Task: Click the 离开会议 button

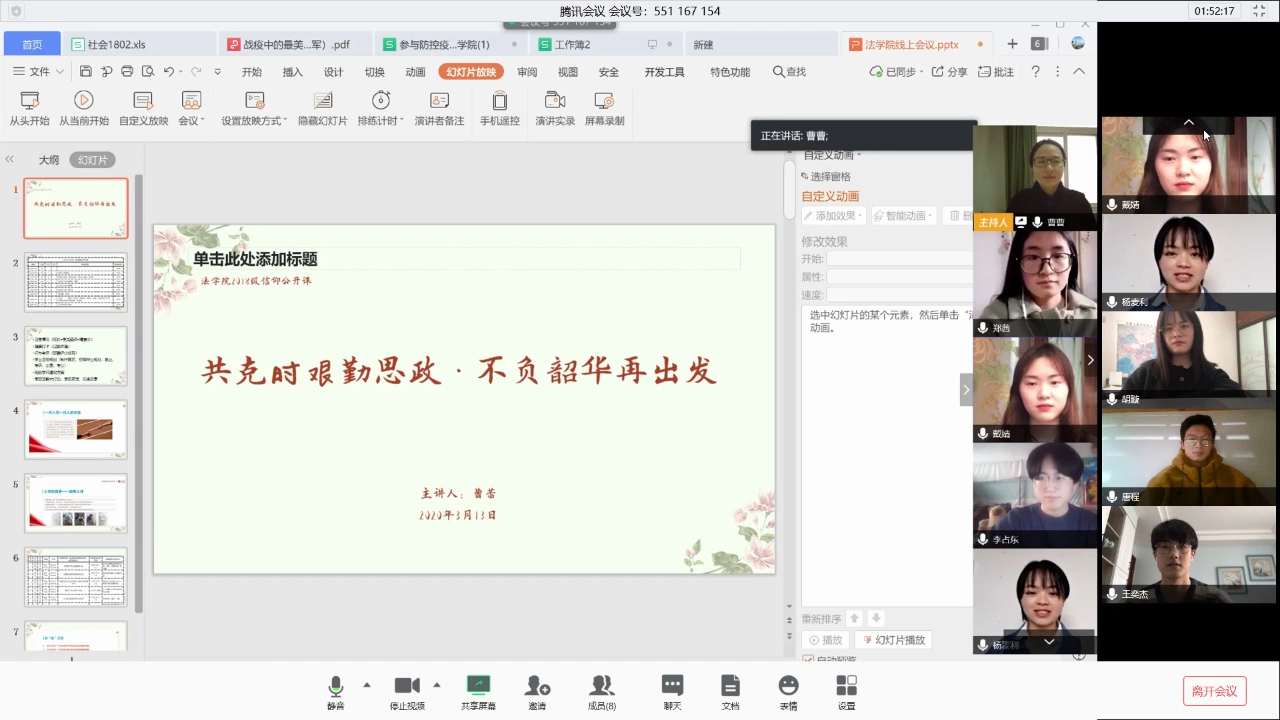Action: pos(1215,691)
